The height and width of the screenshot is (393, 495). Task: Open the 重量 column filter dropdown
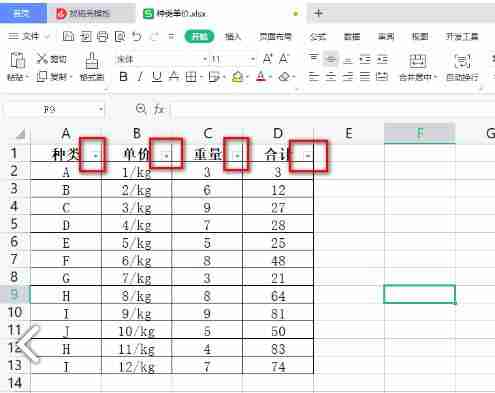[237, 155]
